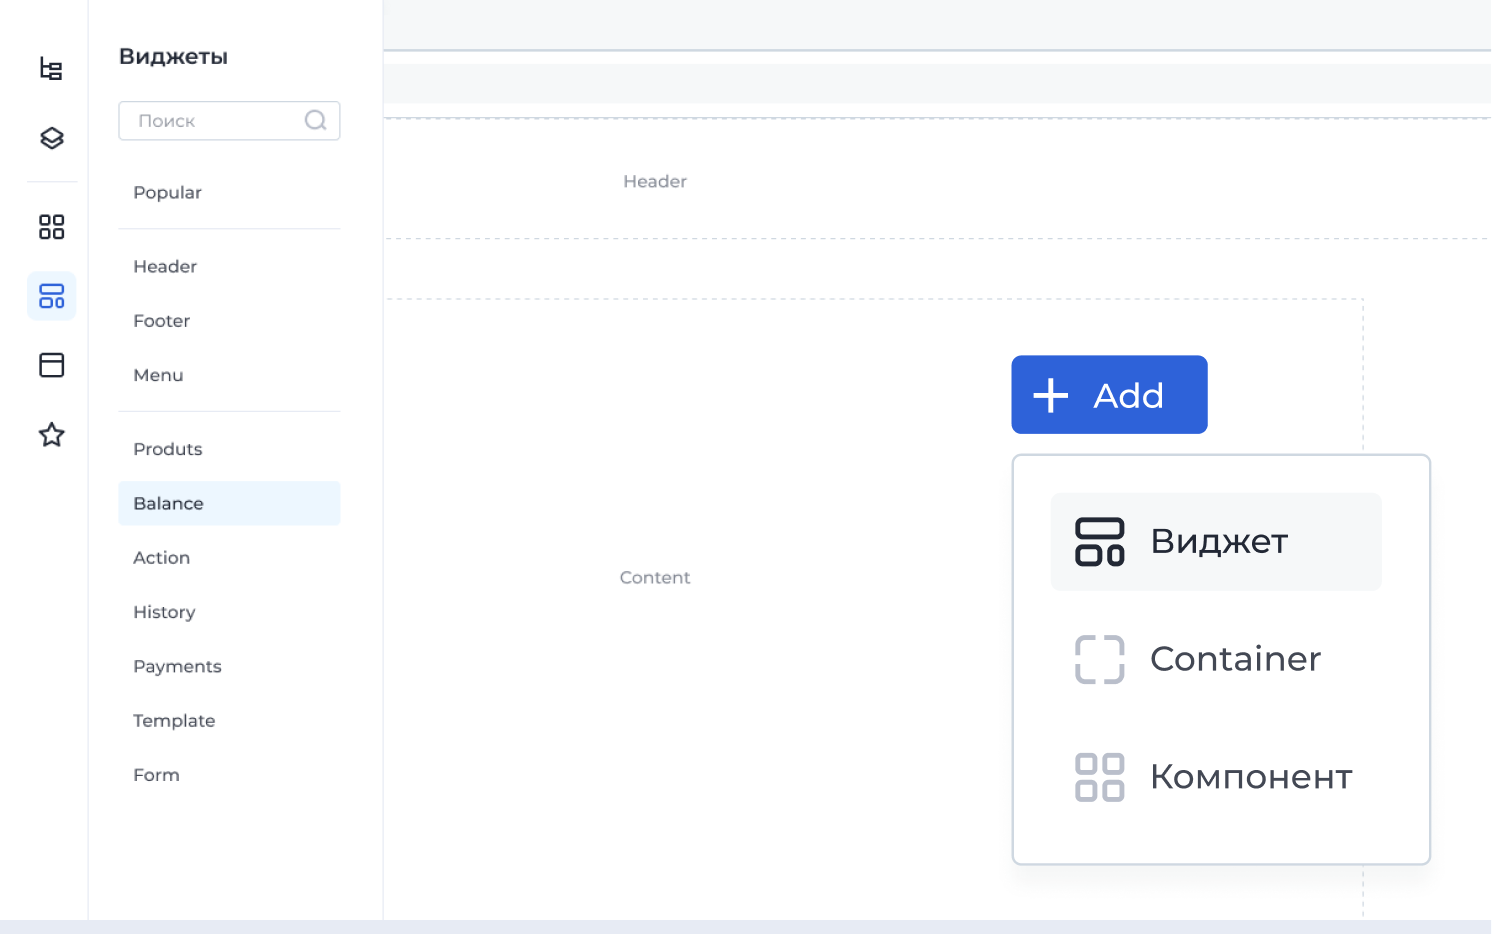The width and height of the screenshot is (1492, 934).
Task: Open the tree hierarchy panel in the sidebar
Action: point(51,68)
